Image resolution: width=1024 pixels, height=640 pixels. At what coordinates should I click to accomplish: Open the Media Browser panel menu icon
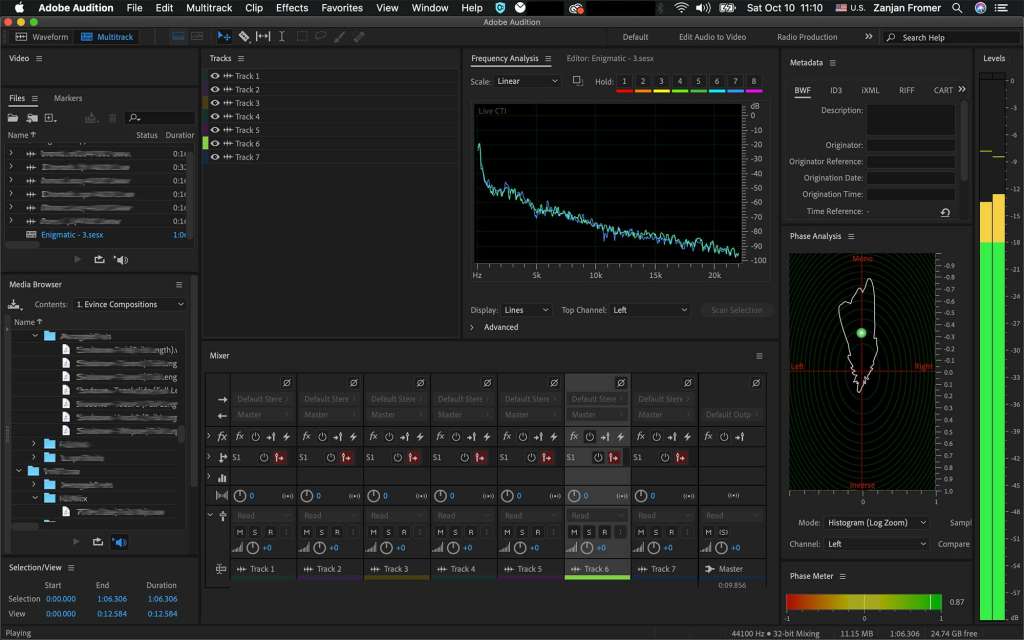coord(179,285)
